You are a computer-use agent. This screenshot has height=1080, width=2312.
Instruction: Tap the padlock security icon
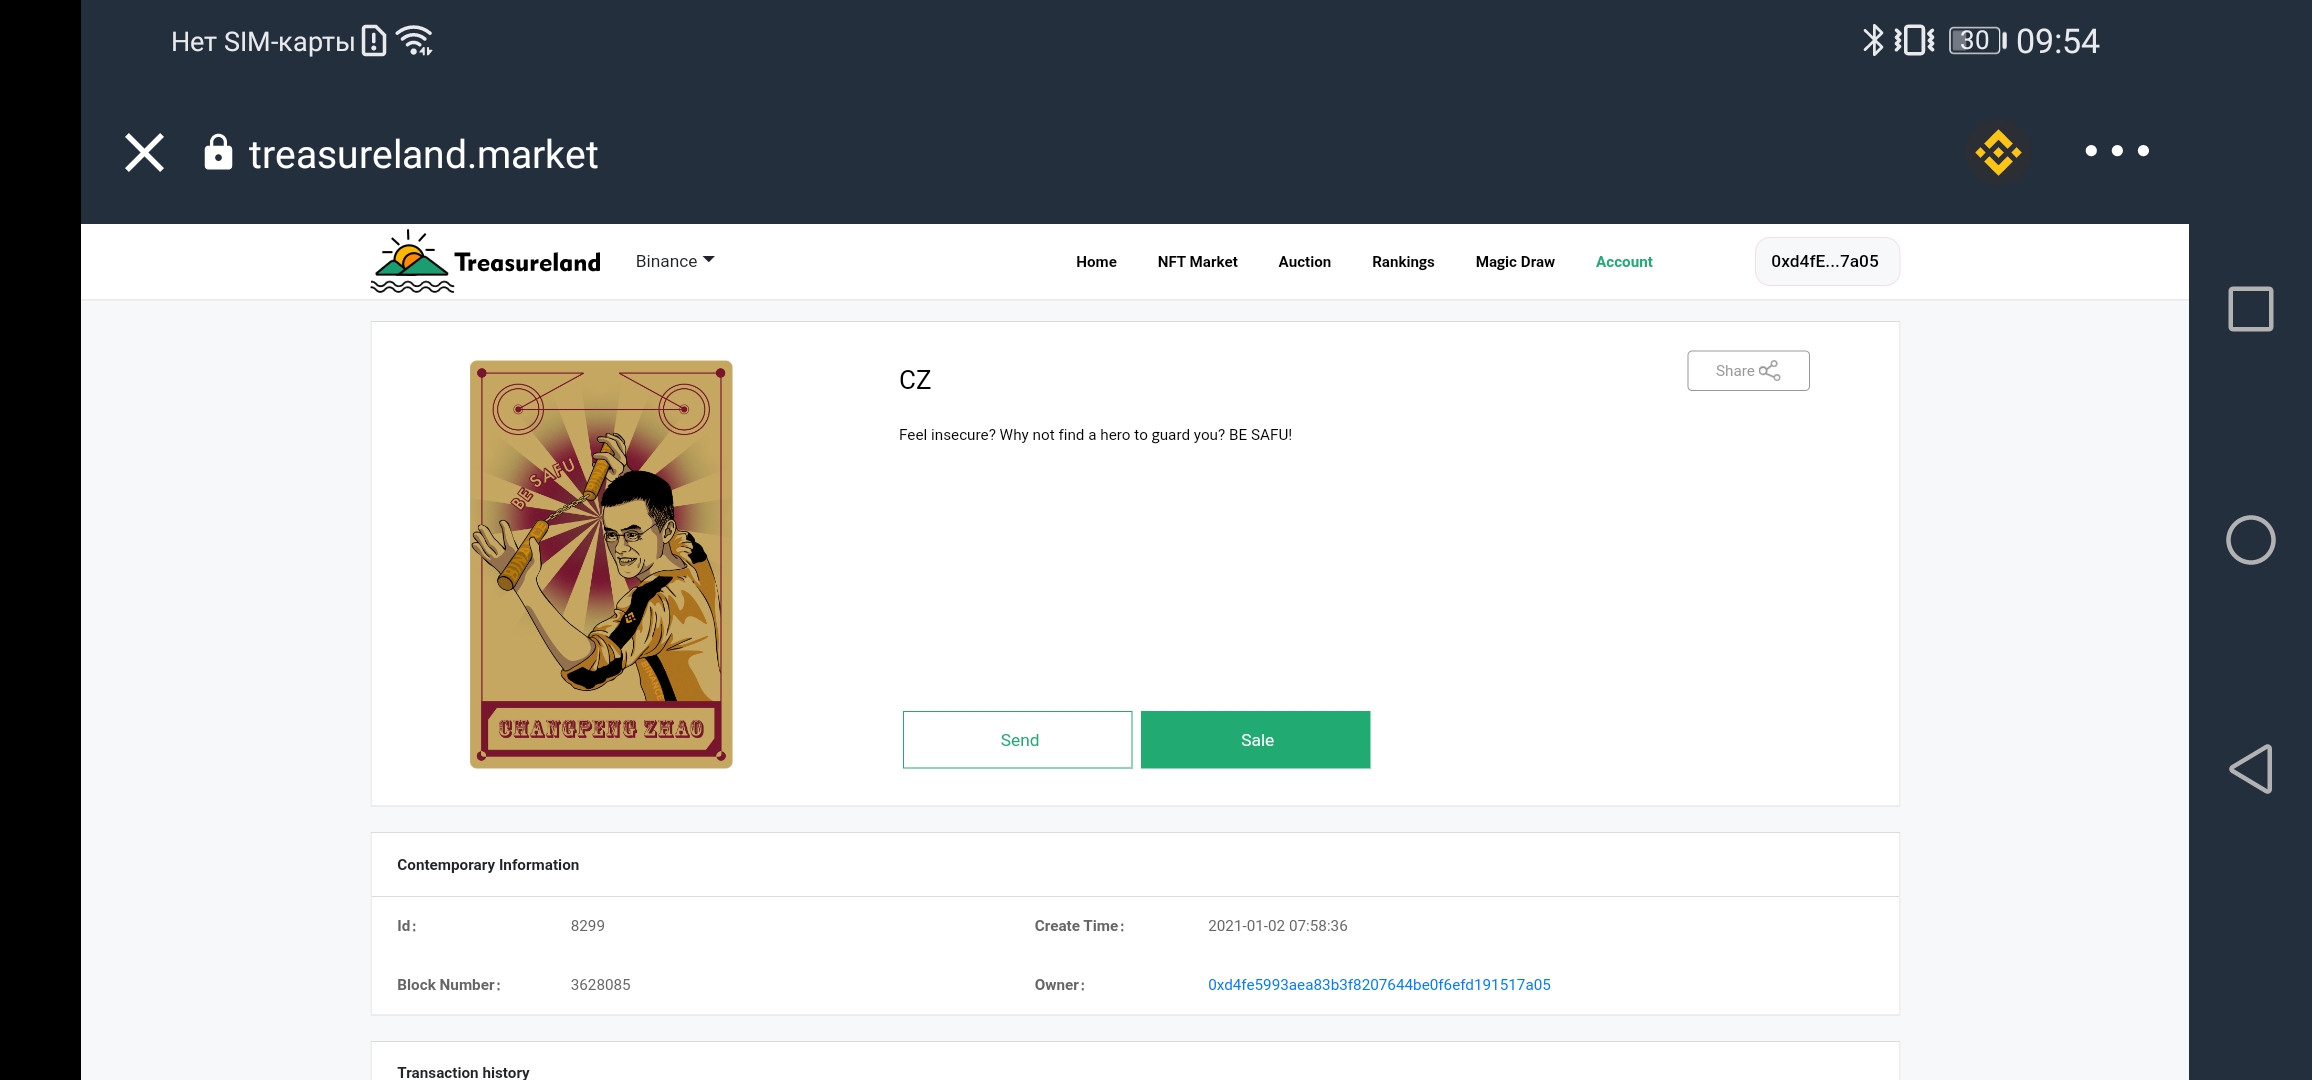(x=218, y=153)
